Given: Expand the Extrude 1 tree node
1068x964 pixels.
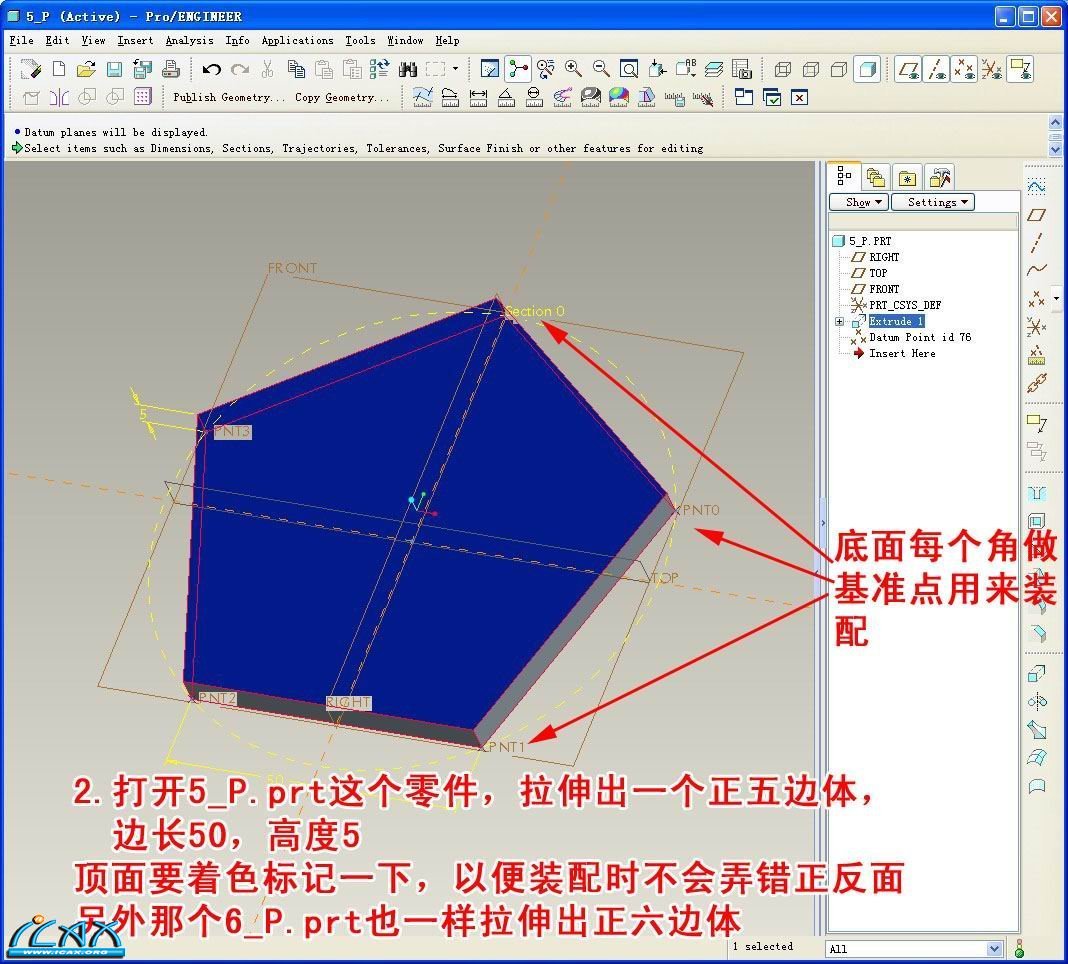Looking at the screenshot, I should pos(839,322).
